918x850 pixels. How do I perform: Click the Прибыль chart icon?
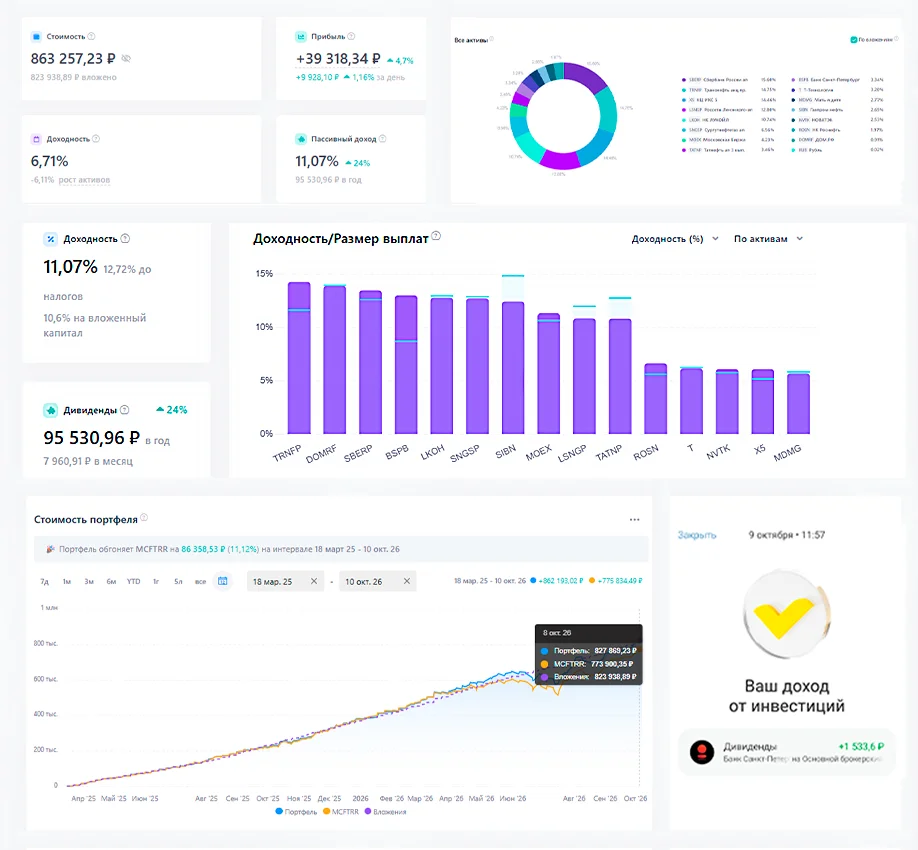301,36
